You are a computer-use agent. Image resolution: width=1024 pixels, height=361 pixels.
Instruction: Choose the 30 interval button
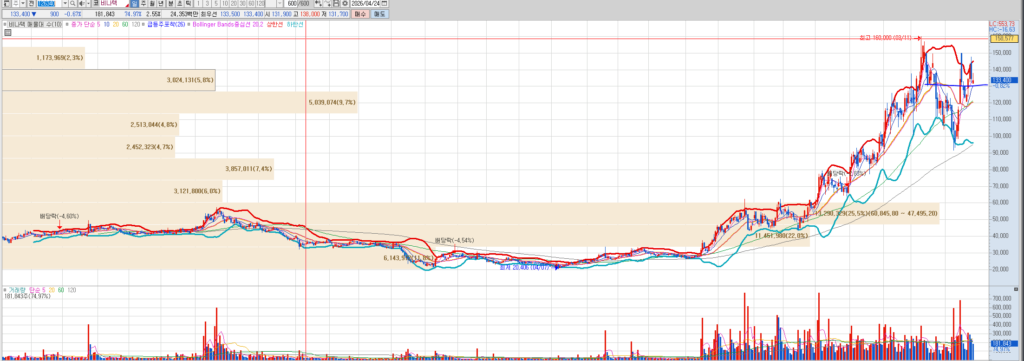coord(242,3)
